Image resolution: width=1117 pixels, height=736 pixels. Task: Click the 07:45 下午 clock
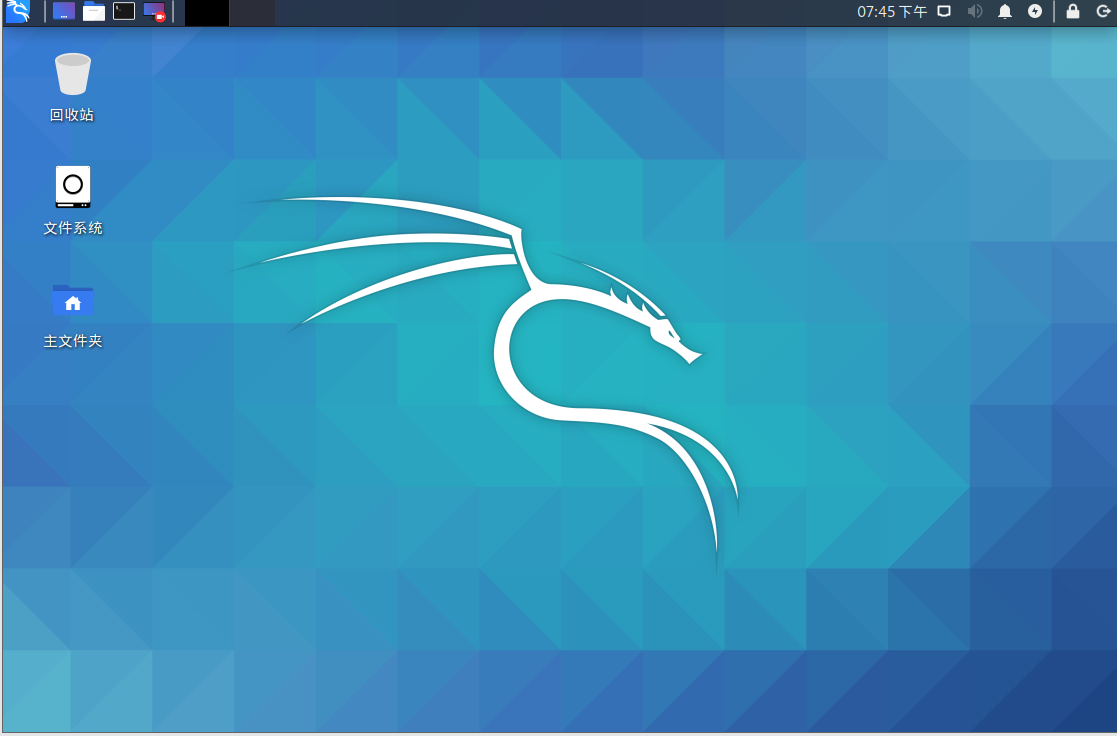pyautogui.click(x=892, y=11)
